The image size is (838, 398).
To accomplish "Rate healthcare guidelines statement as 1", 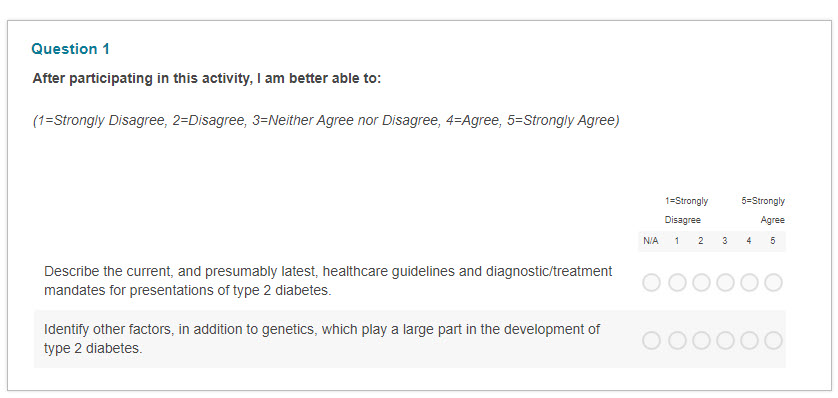I will 677,283.
